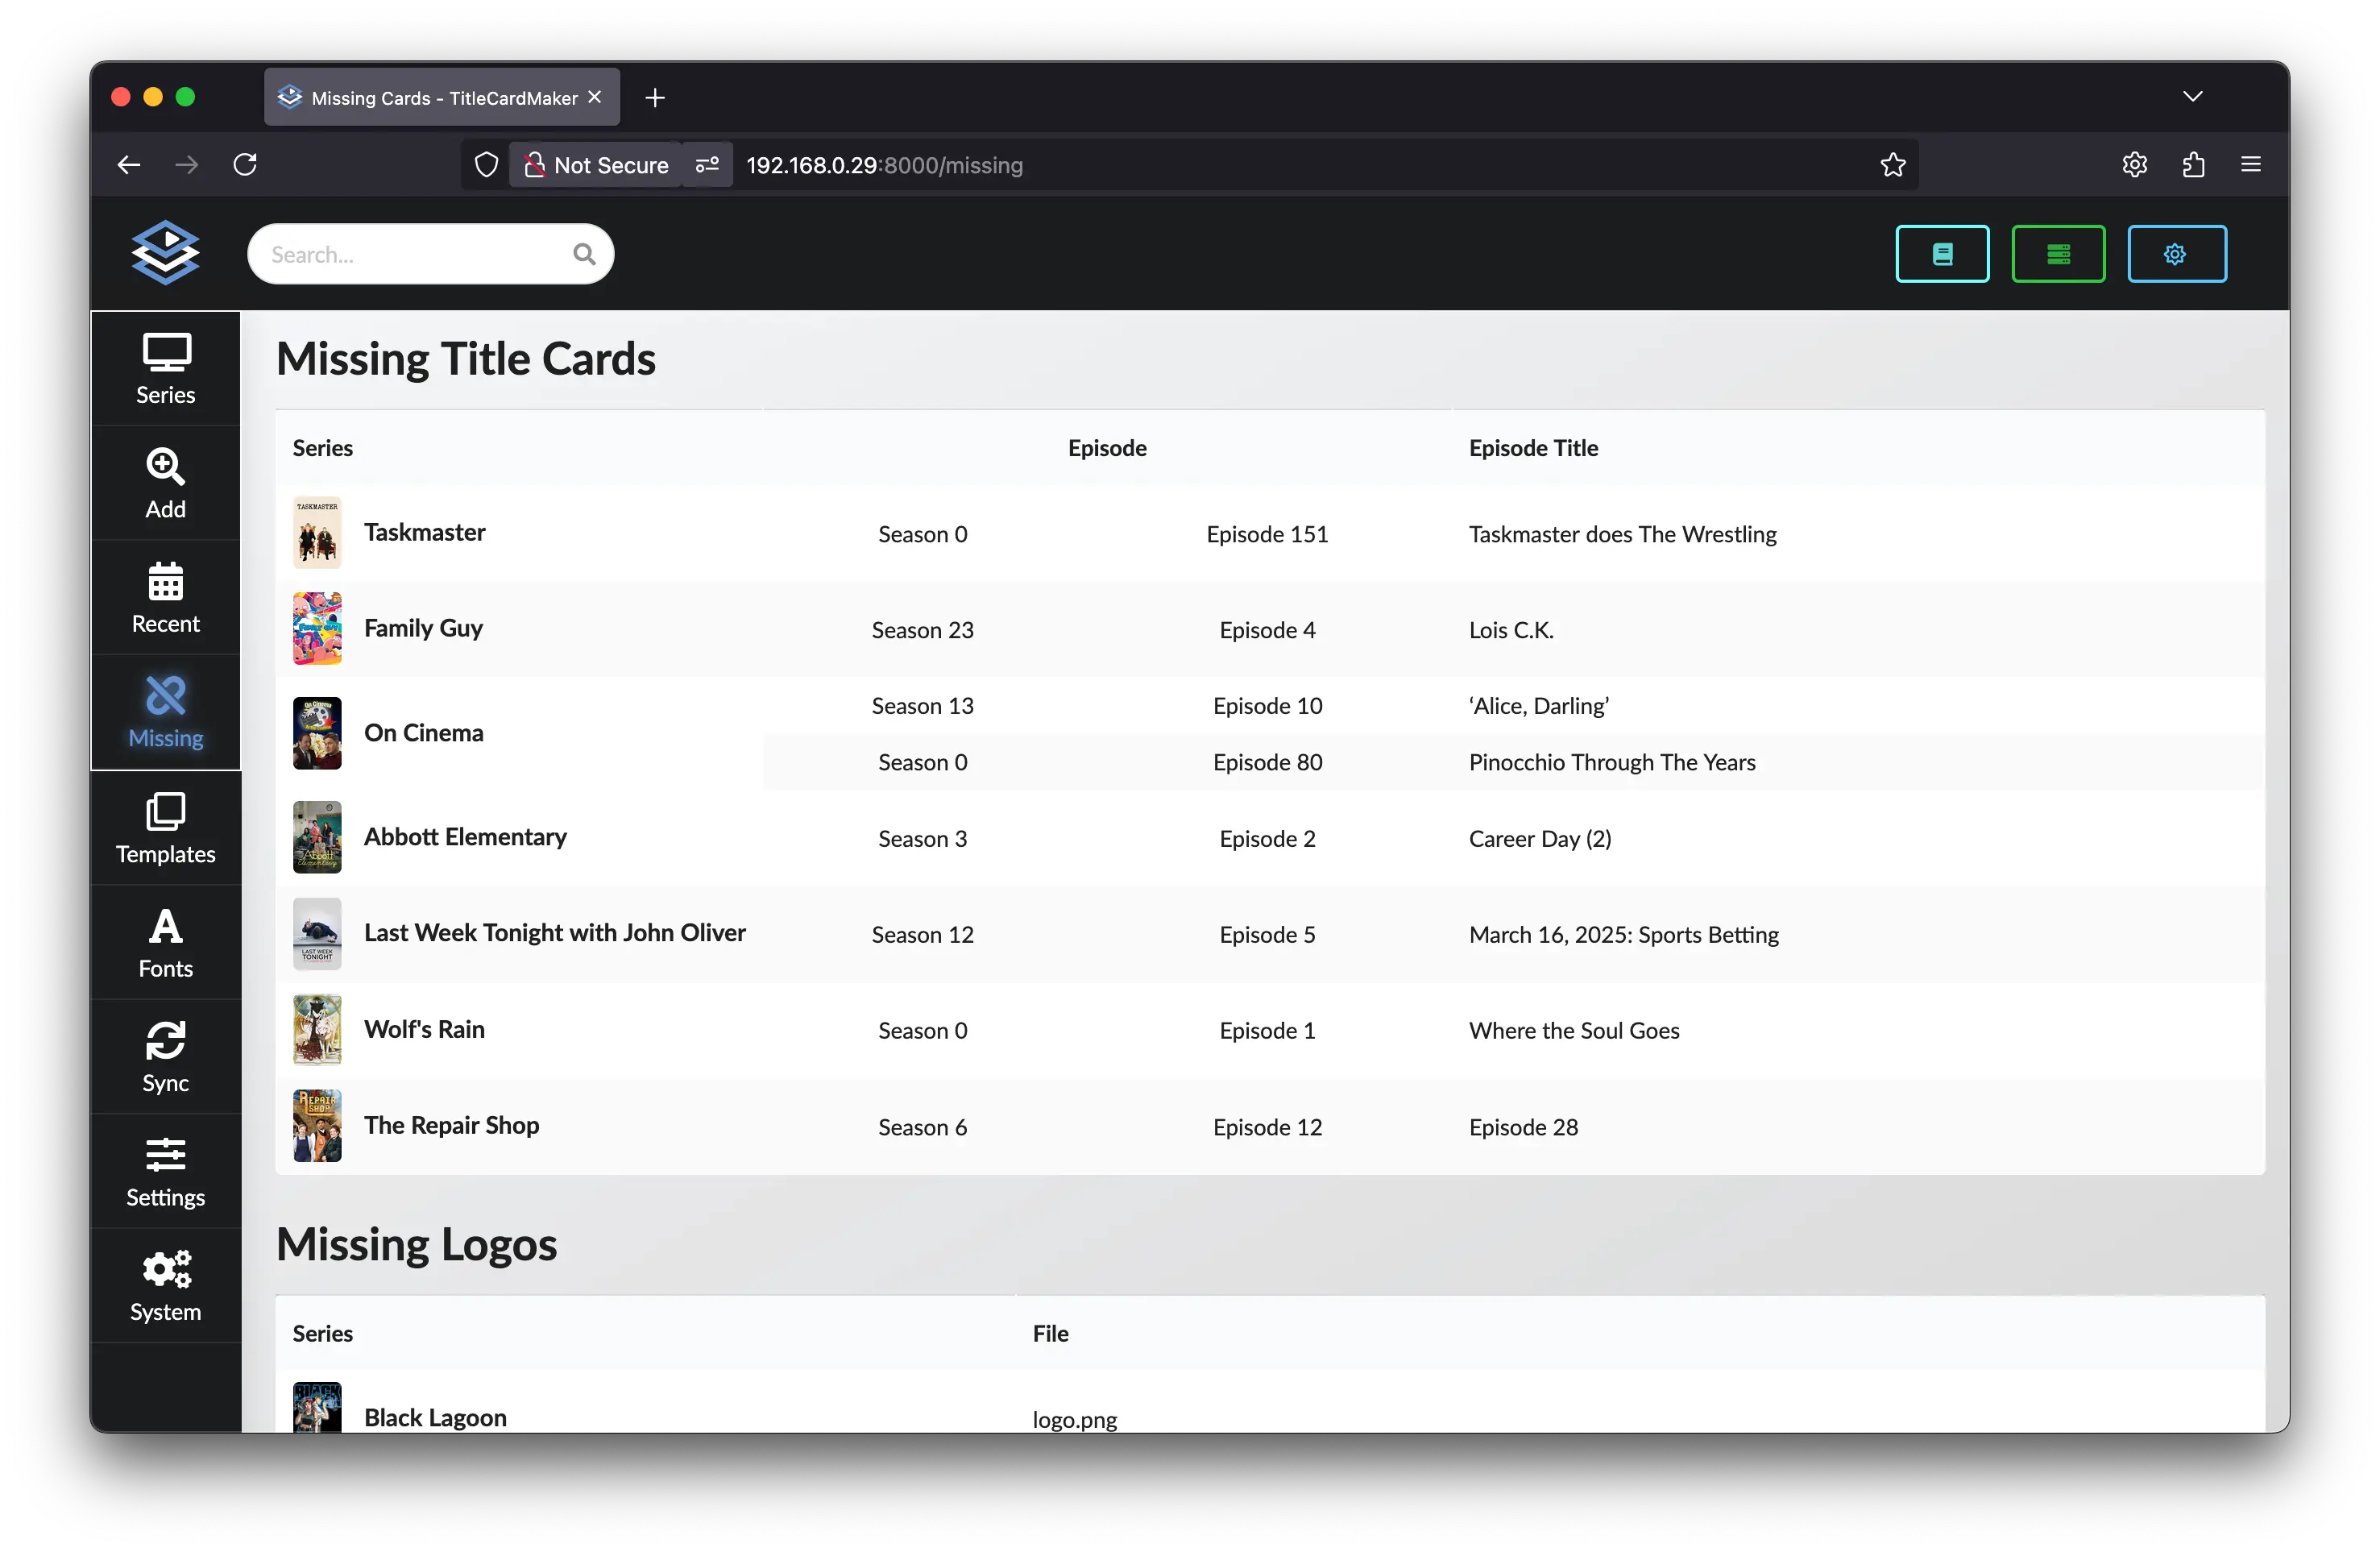The width and height of the screenshot is (2380, 1552).
Task: Click the TitleCardMaker logo icon
Action: click(x=165, y=253)
